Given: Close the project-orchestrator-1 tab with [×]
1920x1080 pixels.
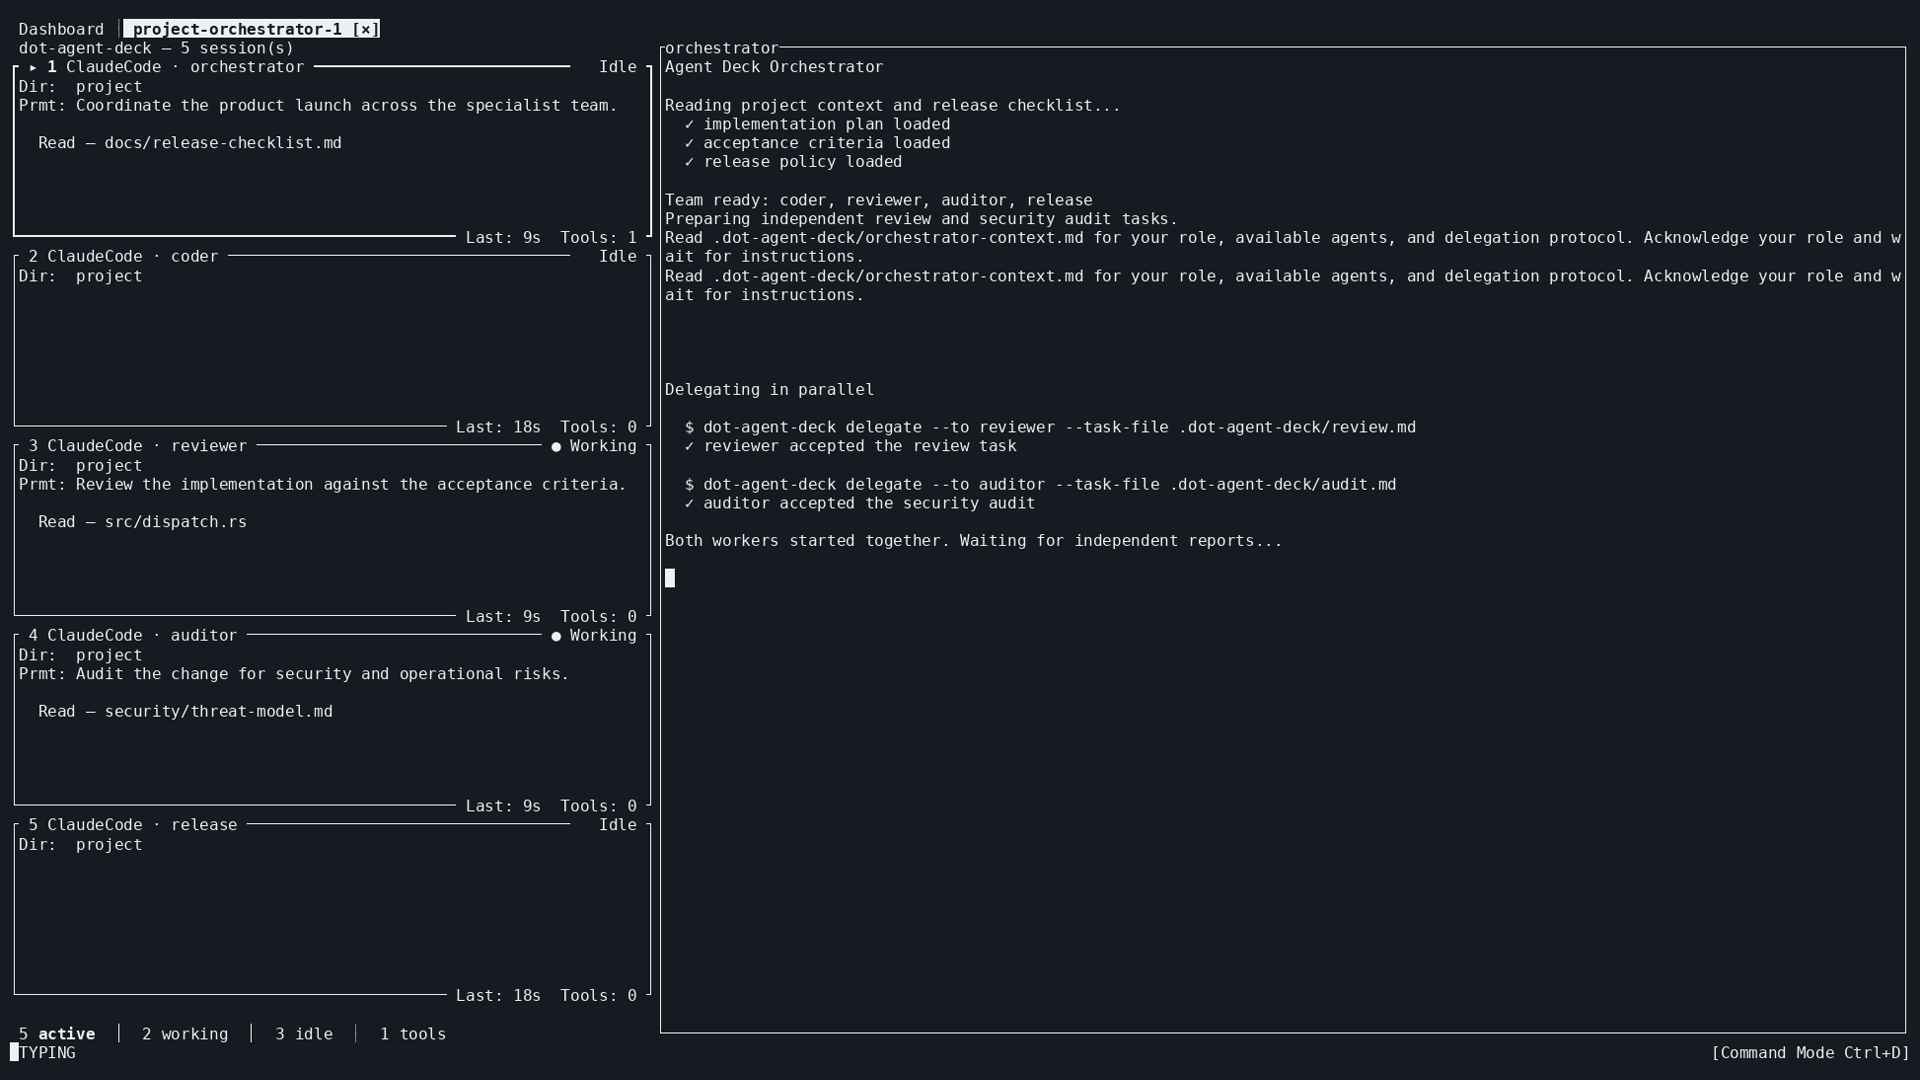Looking at the screenshot, I should [x=366, y=29].
